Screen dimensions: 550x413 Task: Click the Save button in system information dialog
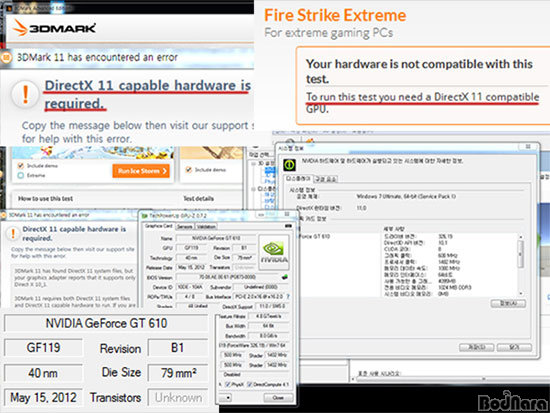pos(477,347)
